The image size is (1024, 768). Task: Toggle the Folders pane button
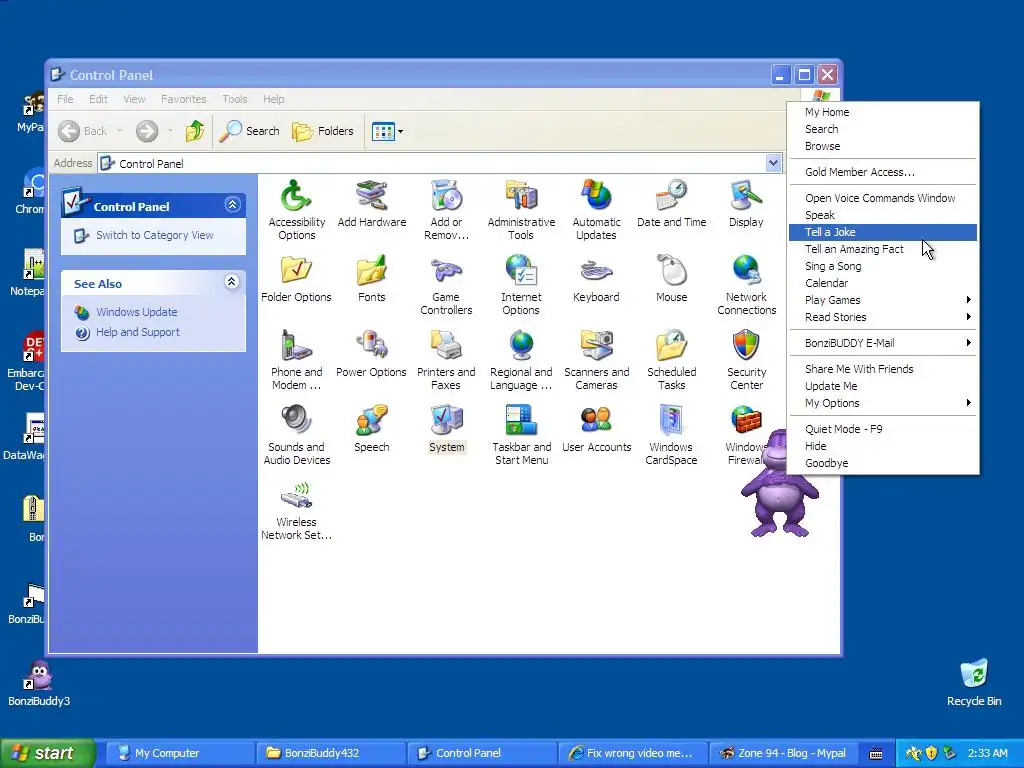point(323,131)
